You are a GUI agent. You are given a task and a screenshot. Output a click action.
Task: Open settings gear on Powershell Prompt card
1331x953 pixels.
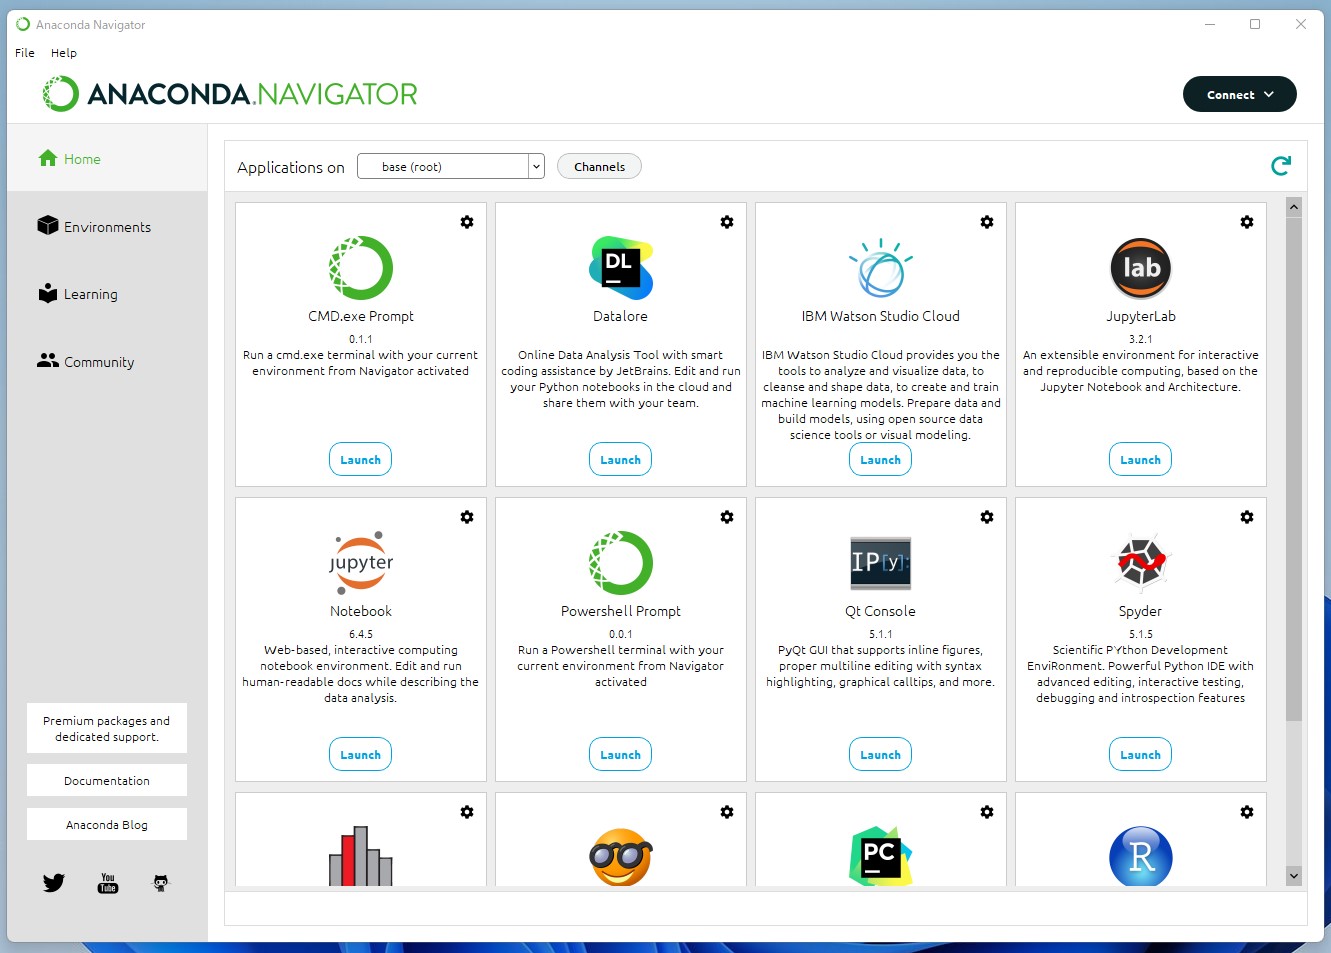pos(727,517)
